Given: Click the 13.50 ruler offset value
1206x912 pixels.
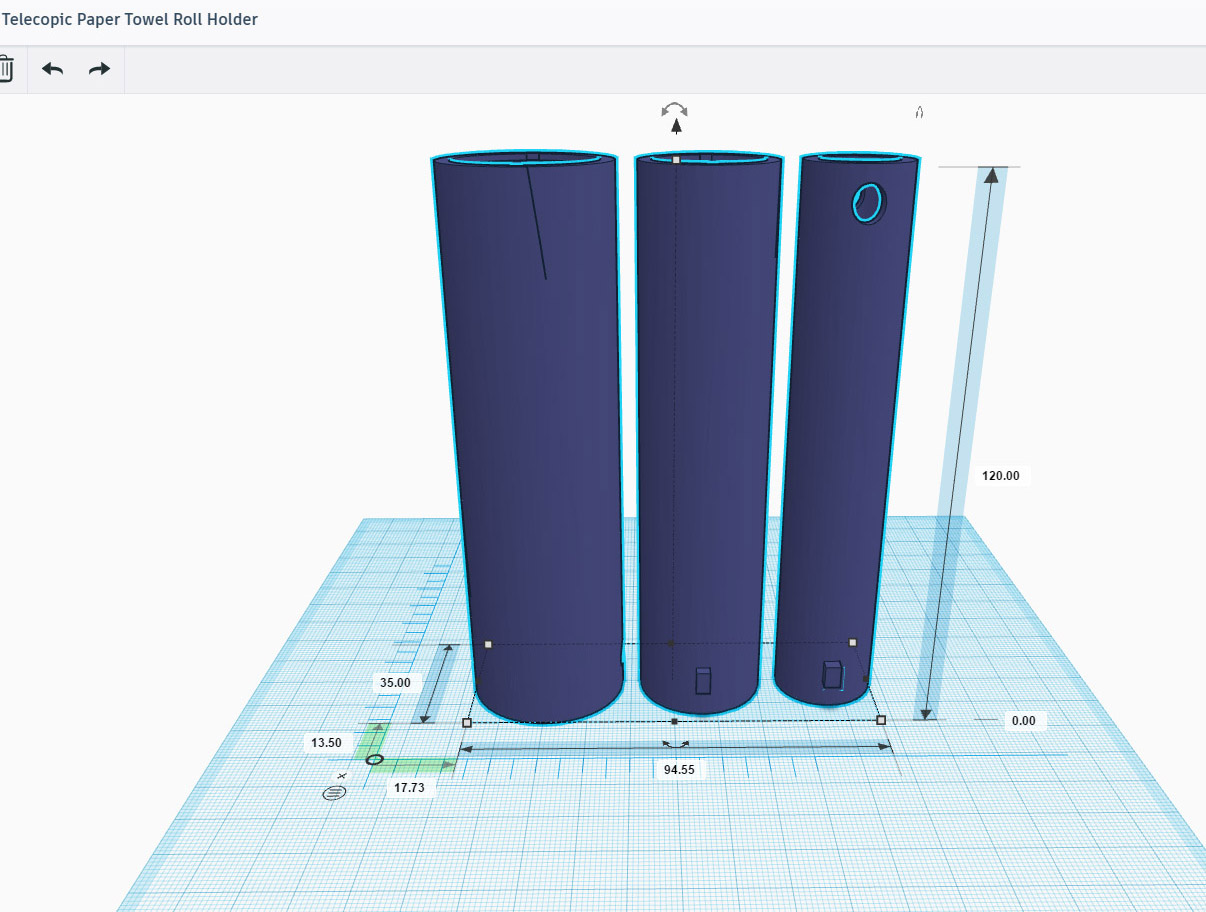Looking at the screenshot, I should (x=326, y=743).
